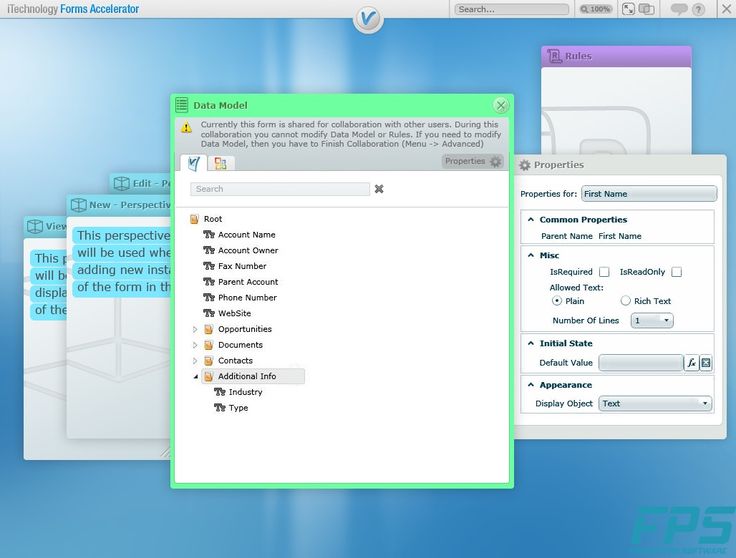Switch to the second Data Model structure tab
This screenshot has height=558, width=736.
coord(221,163)
